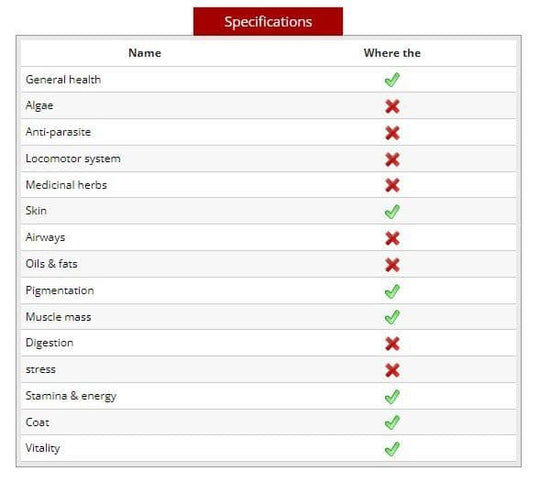Click the green tick beside Vitality
Screen dimensions: 540x482
click(x=392, y=449)
